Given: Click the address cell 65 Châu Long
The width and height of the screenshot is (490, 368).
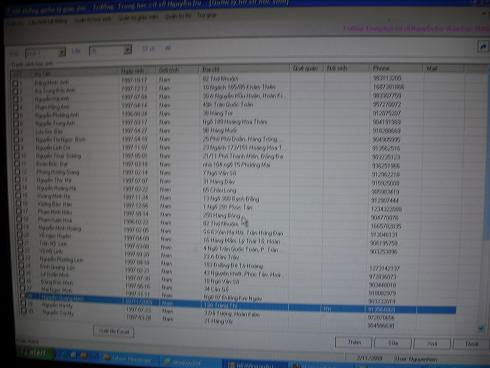Looking at the screenshot, I should (219, 190).
